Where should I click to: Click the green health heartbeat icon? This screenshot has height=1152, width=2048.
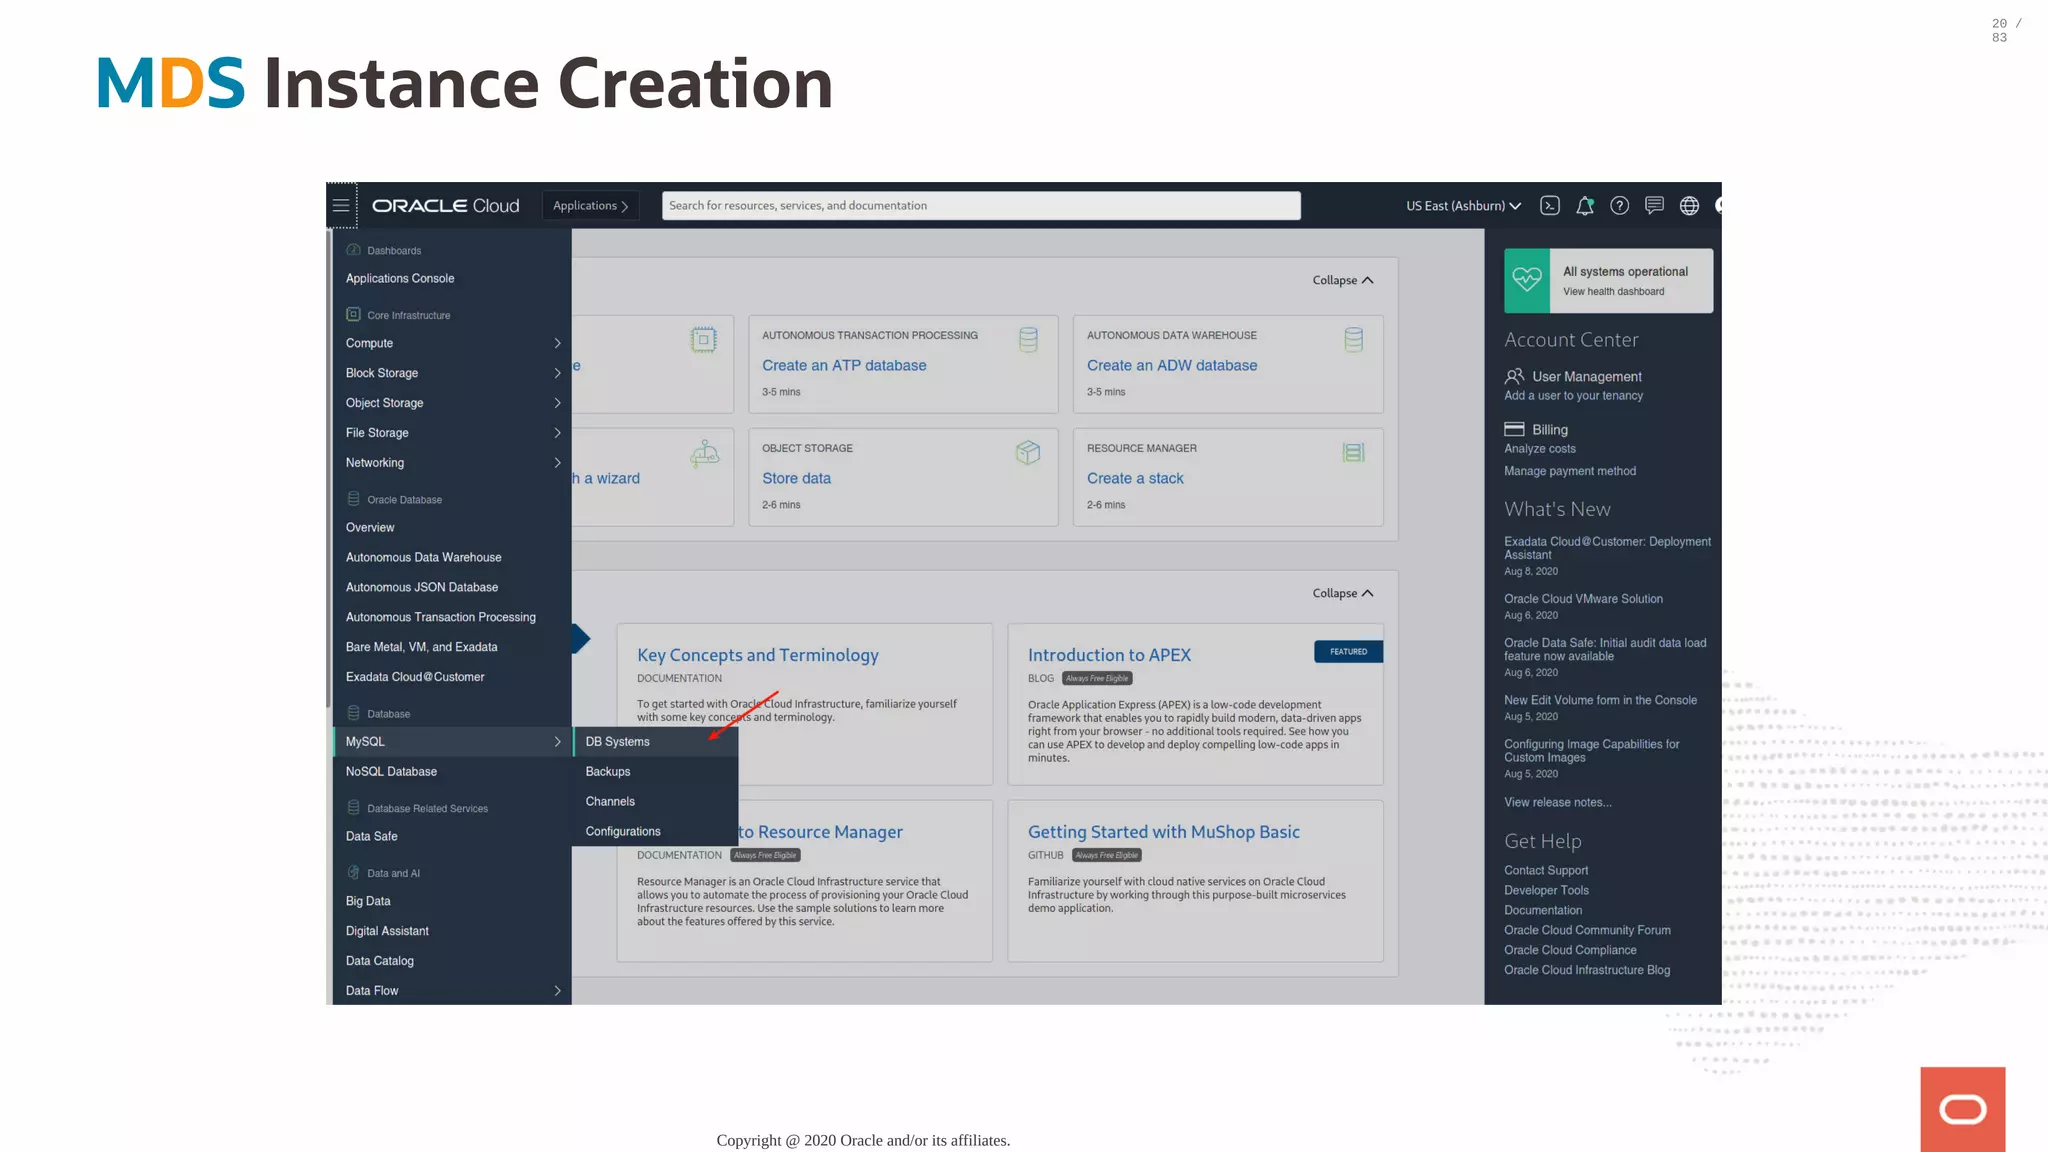1527,280
